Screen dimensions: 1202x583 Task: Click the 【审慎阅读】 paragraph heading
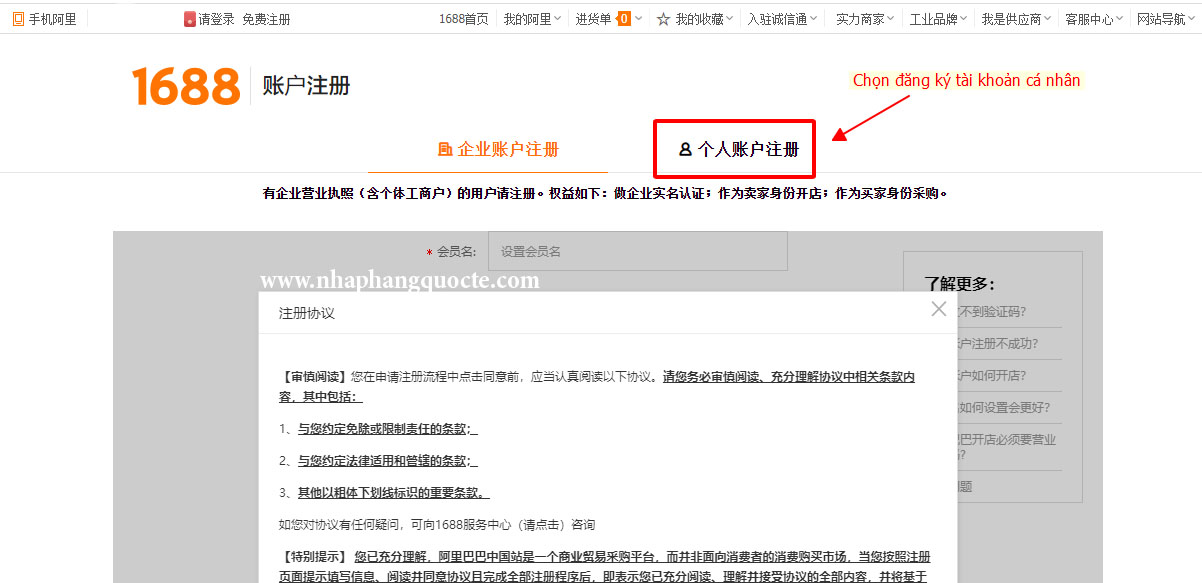[x=314, y=377]
